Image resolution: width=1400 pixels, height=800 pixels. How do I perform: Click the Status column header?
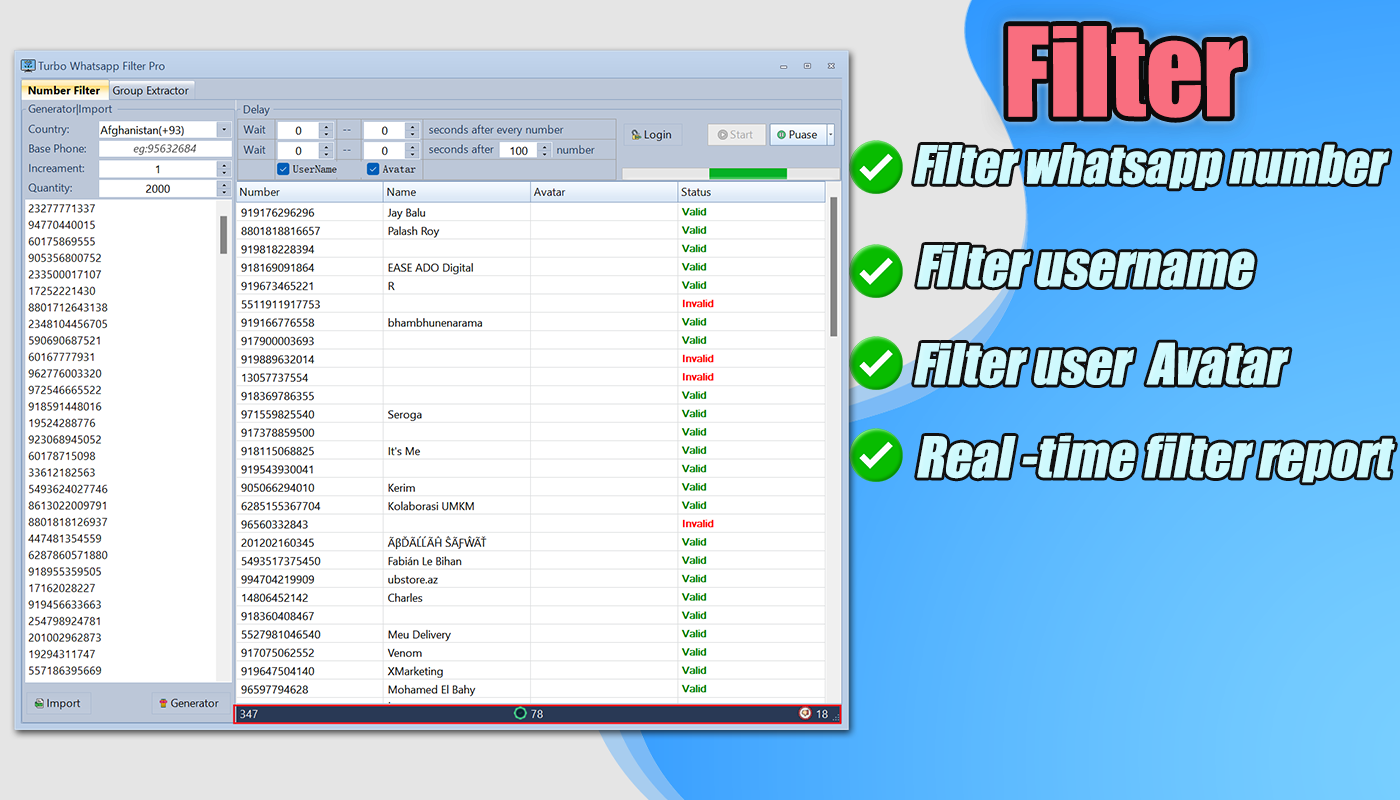click(x=751, y=192)
